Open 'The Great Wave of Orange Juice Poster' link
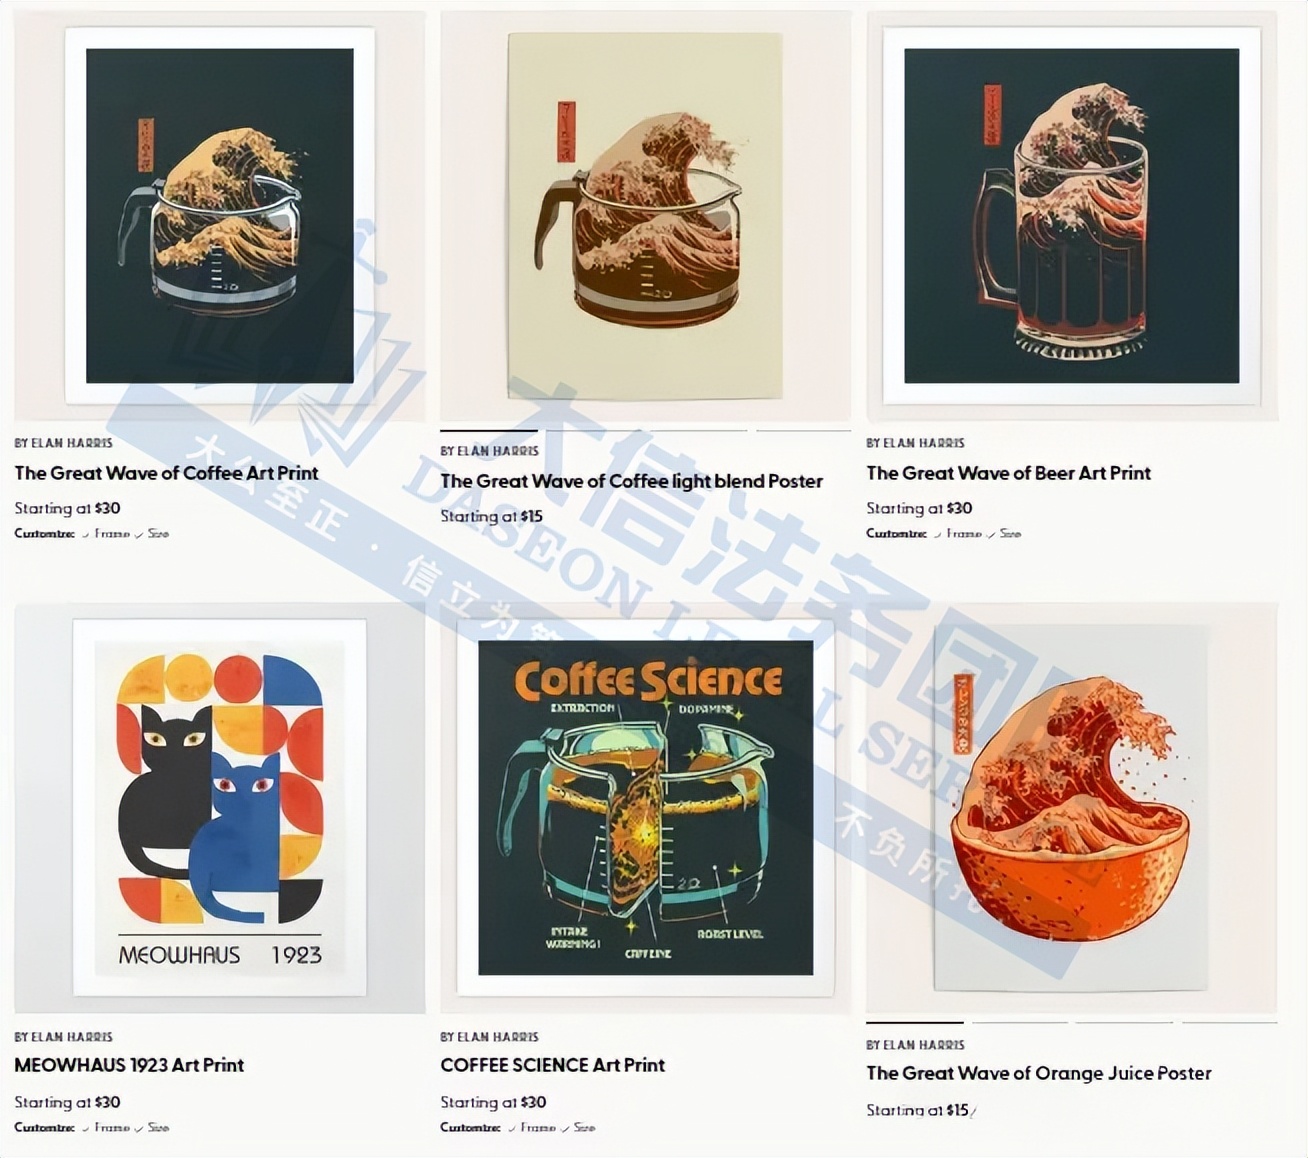Viewport: 1308px width, 1158px height. (x=1038, y=1073)
